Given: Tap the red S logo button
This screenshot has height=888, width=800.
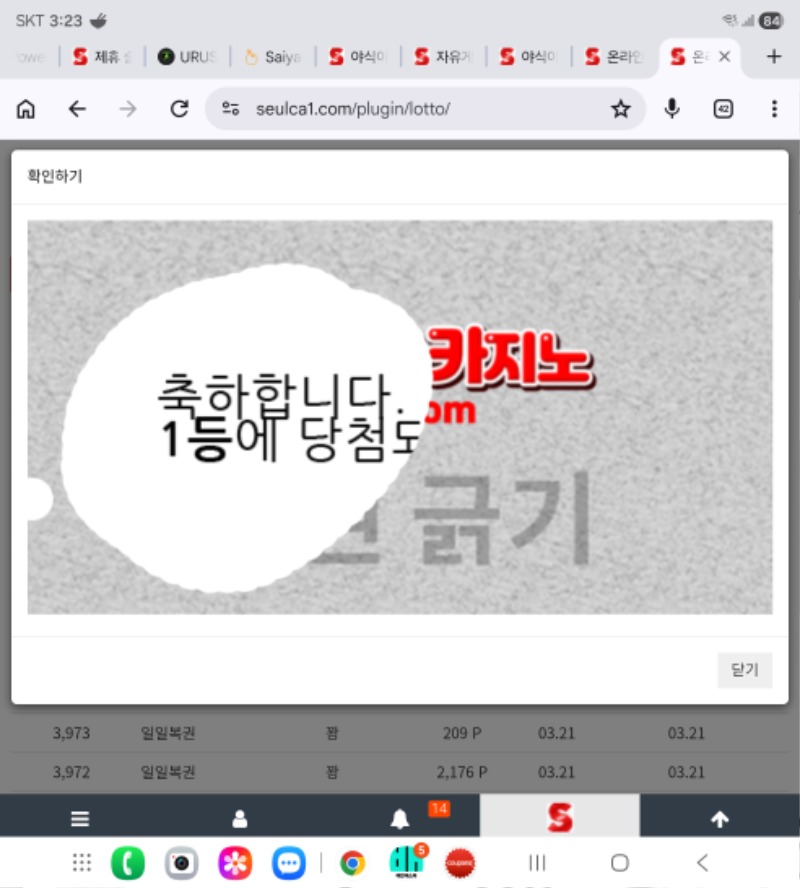Looking at the screenshot, I should 560,818.
